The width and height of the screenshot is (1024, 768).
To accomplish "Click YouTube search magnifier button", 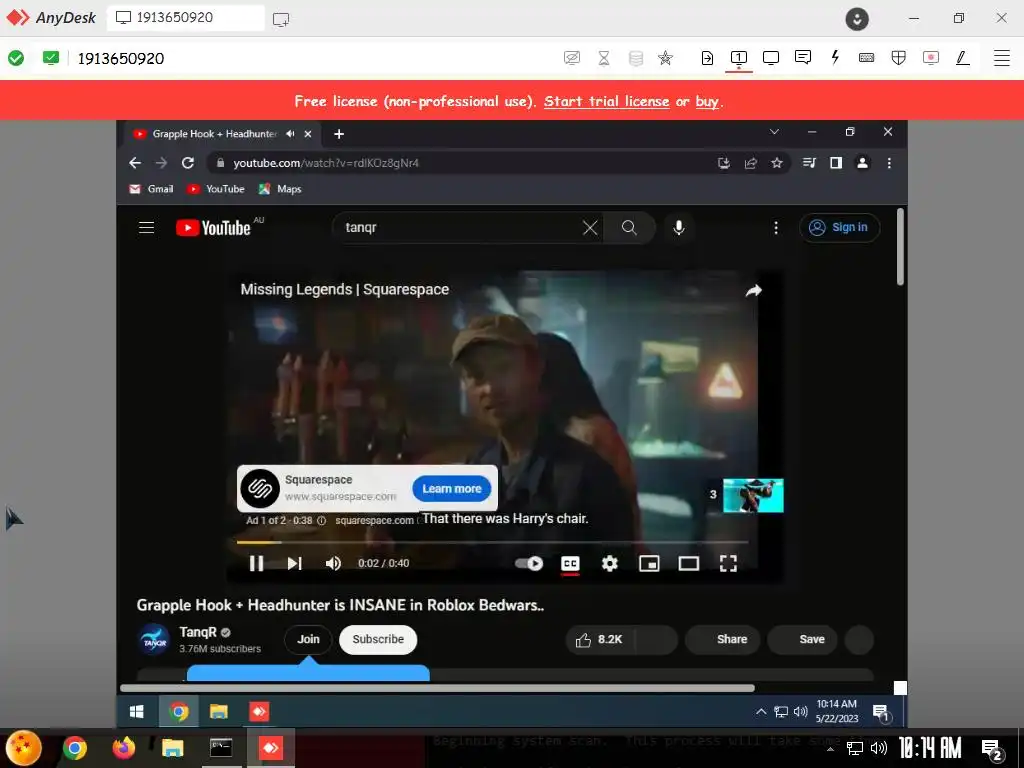I will tap(629, 227).
